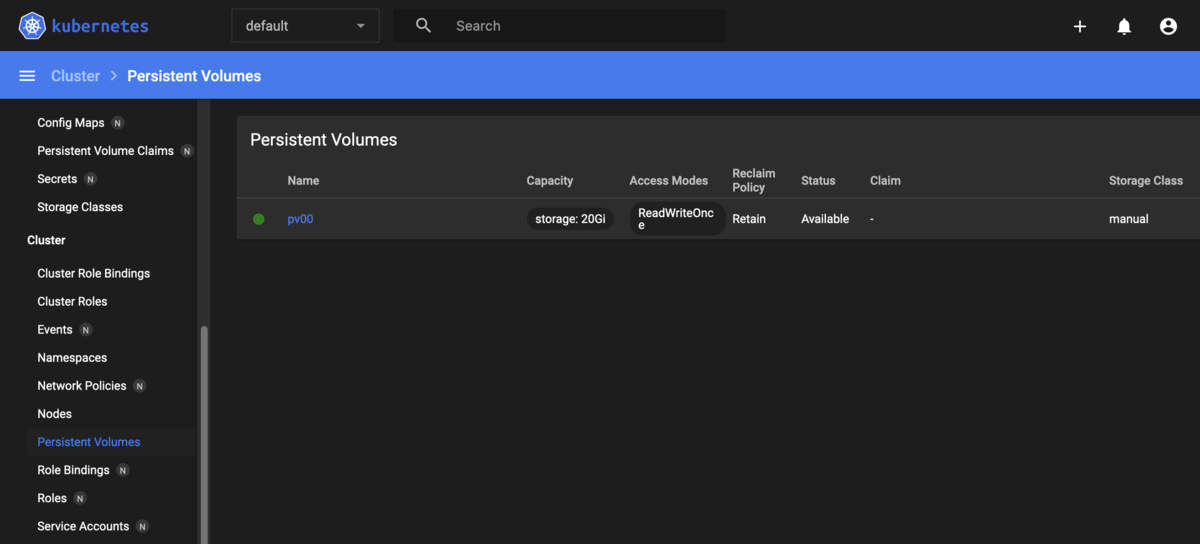Open the notifications bell
This screenshot has height=544, width=1200.
pos(1124,27)
